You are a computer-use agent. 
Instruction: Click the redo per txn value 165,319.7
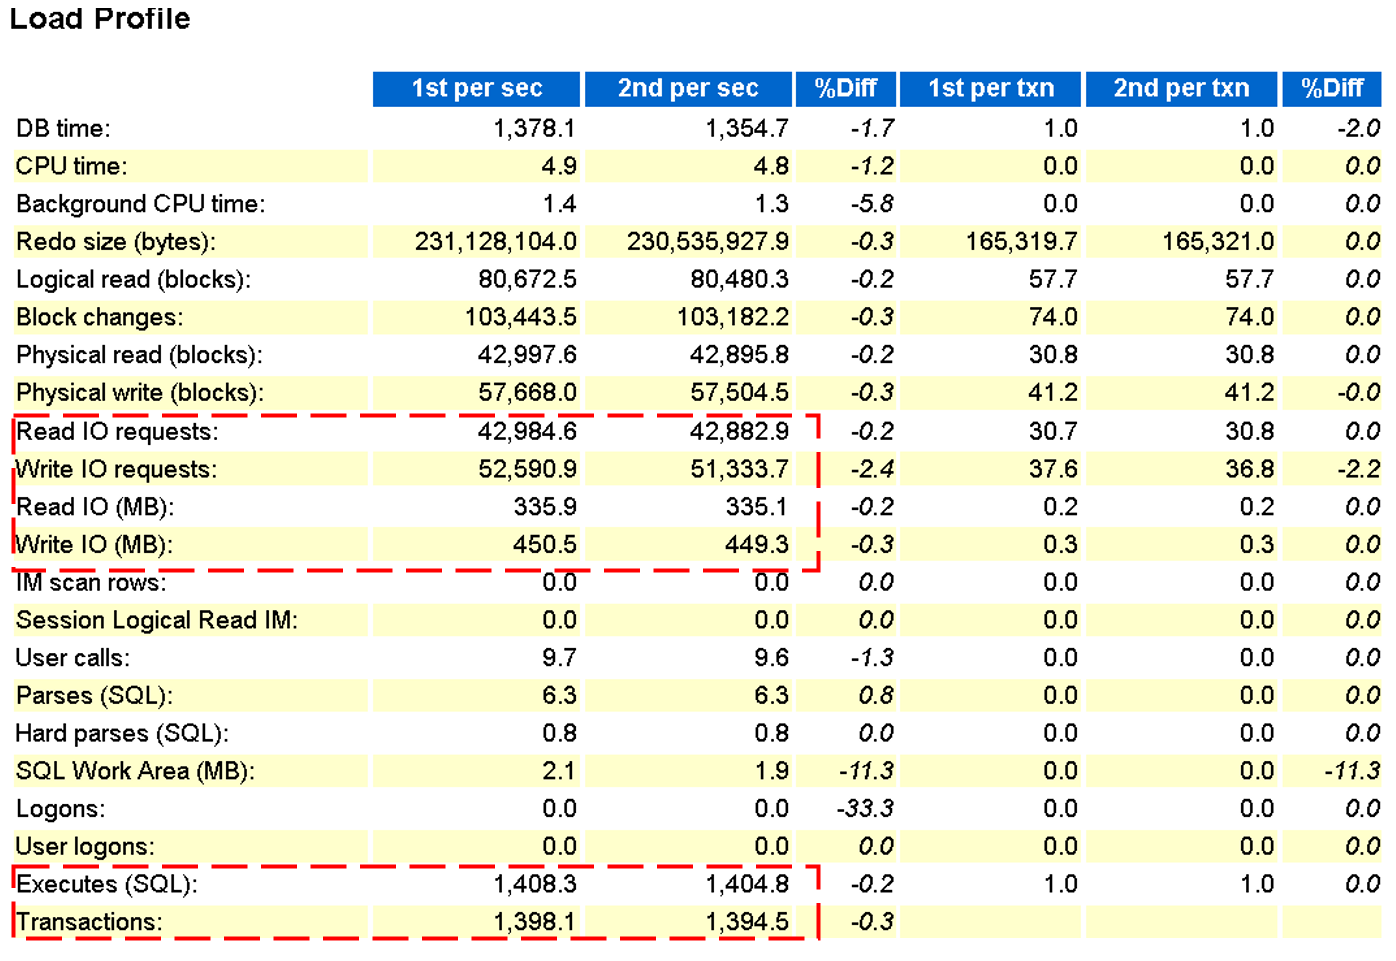tap(1021, 242)
